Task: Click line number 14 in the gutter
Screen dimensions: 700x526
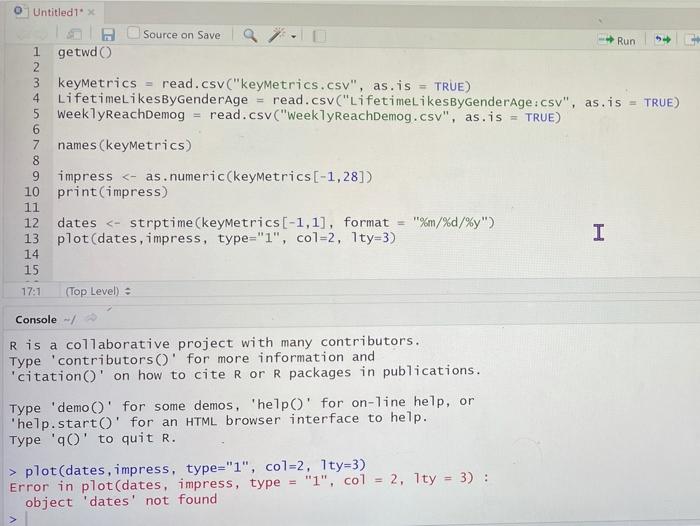Action: pyautogui.click(x=31, y=254)
